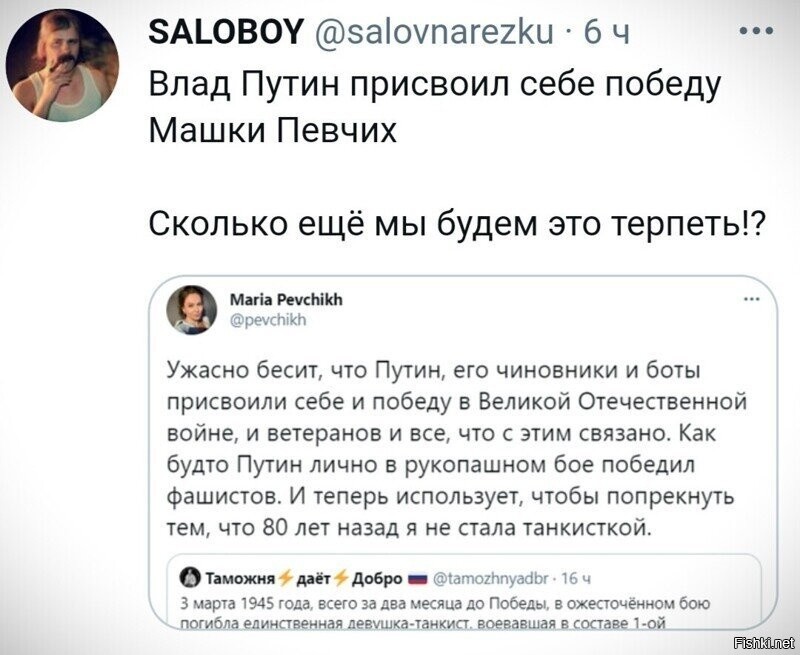Click the Maria Pevchikh display name

pos(286,299)
